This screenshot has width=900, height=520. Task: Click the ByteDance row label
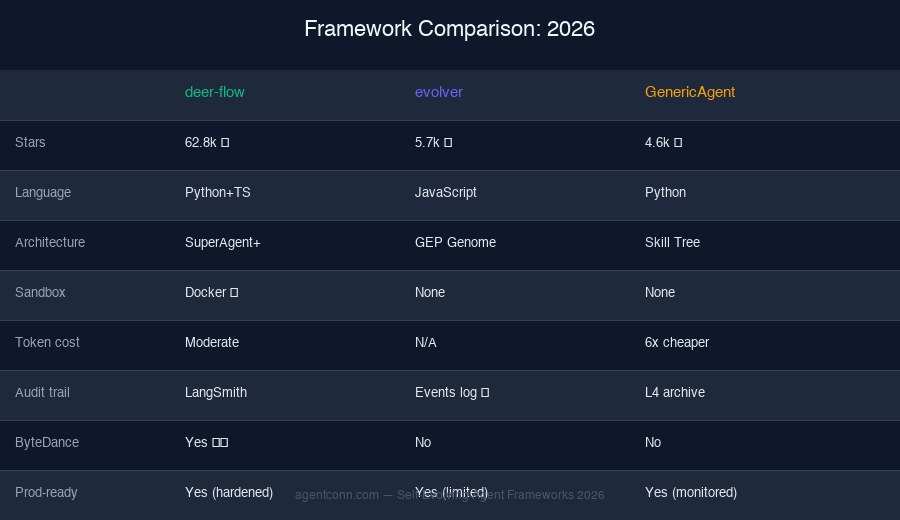click(x=47, y=442)
